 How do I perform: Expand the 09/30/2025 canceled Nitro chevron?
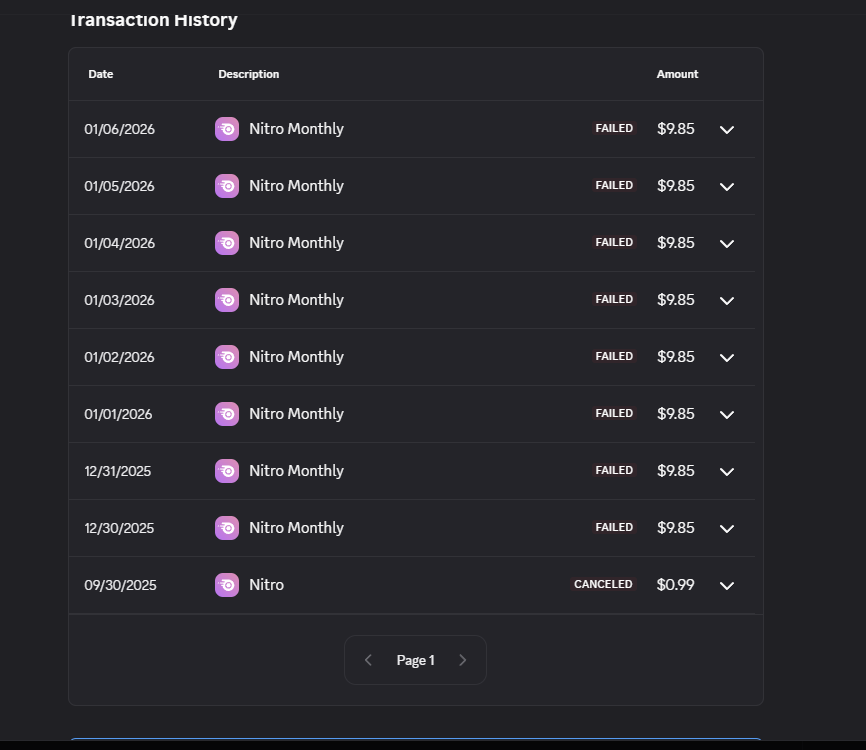(727, 585)
